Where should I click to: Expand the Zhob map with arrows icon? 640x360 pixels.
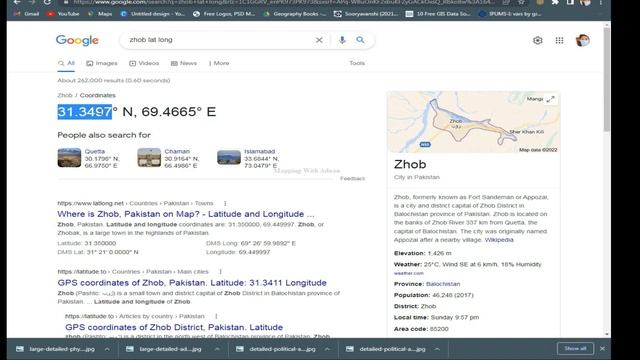[550, 99]
